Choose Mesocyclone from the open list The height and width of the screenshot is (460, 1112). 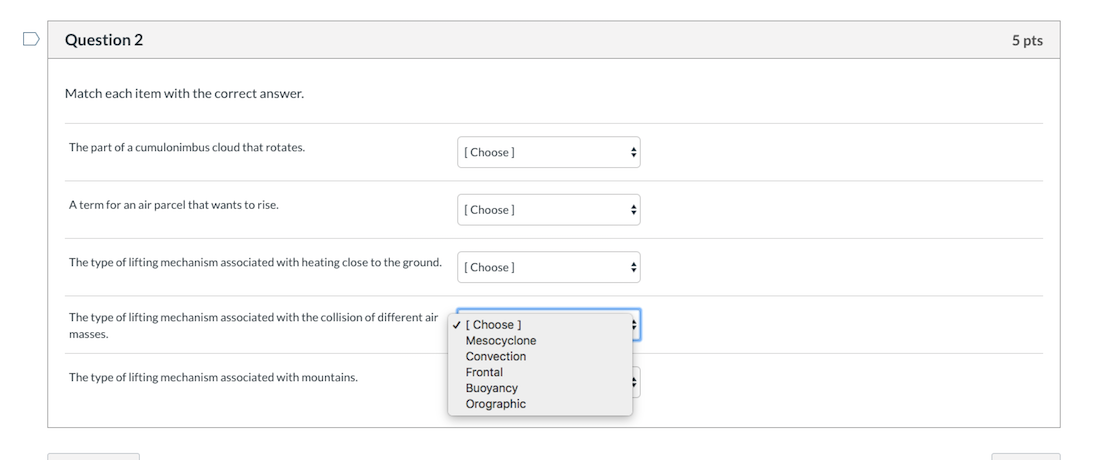tap(540, 341)
